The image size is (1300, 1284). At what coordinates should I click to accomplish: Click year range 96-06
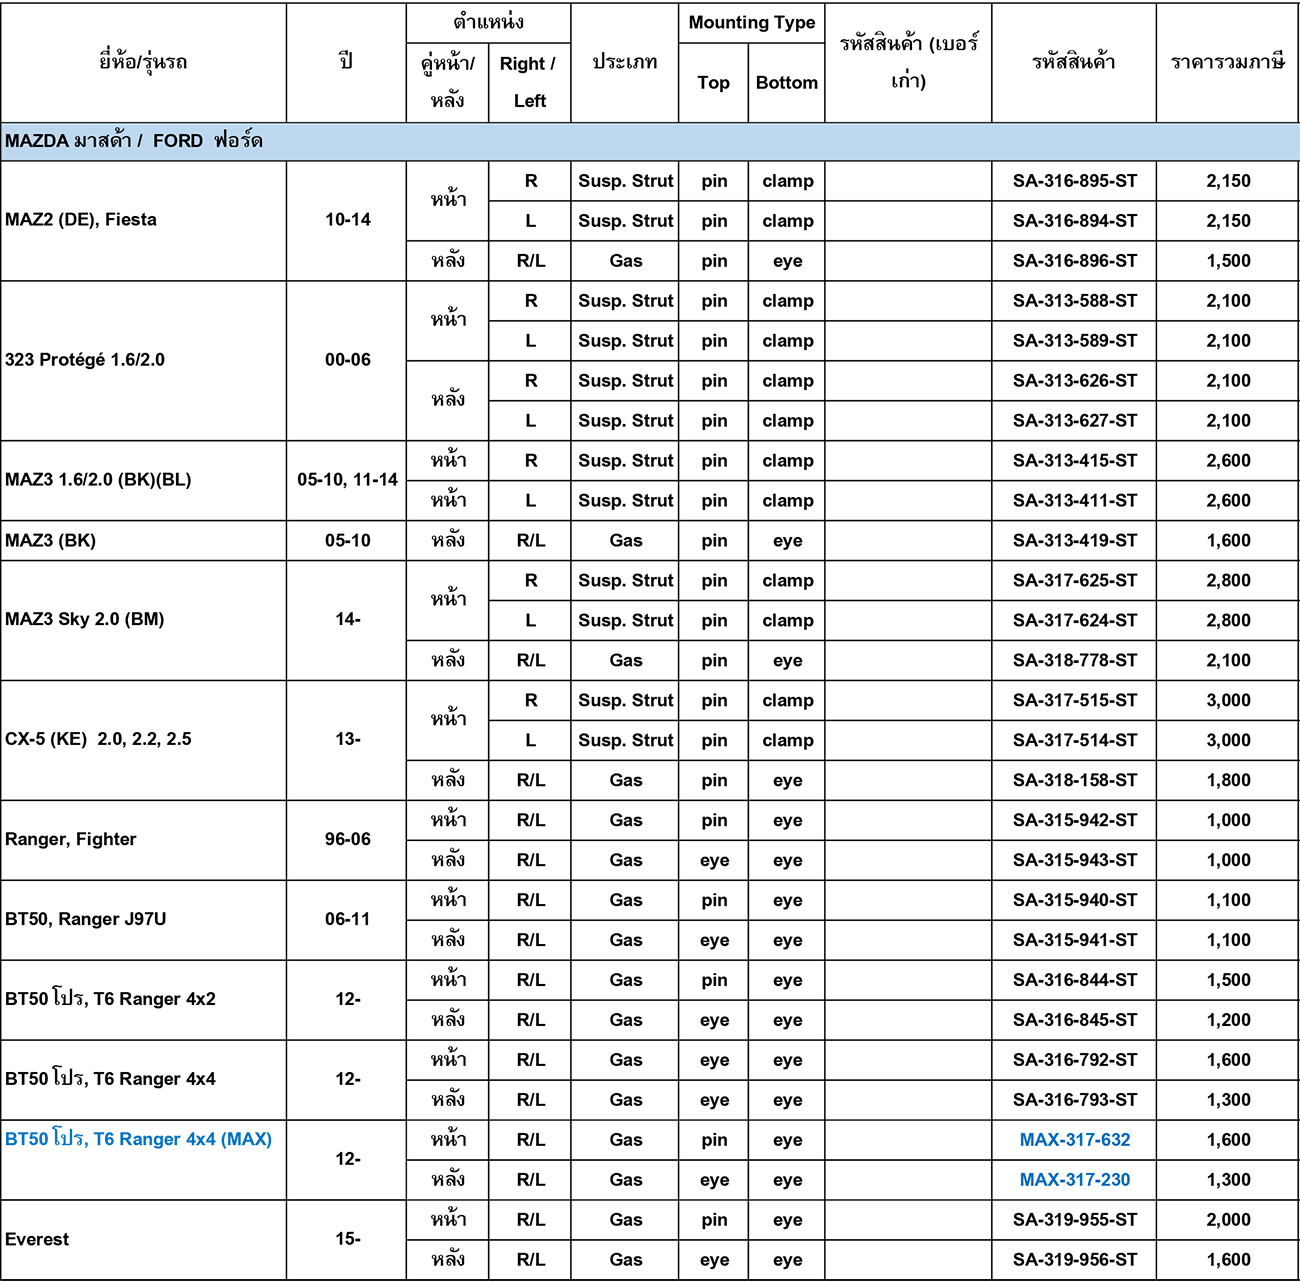click(347, 840)
